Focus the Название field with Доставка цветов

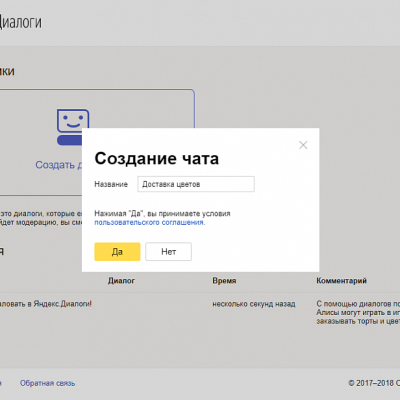(196, 184)
